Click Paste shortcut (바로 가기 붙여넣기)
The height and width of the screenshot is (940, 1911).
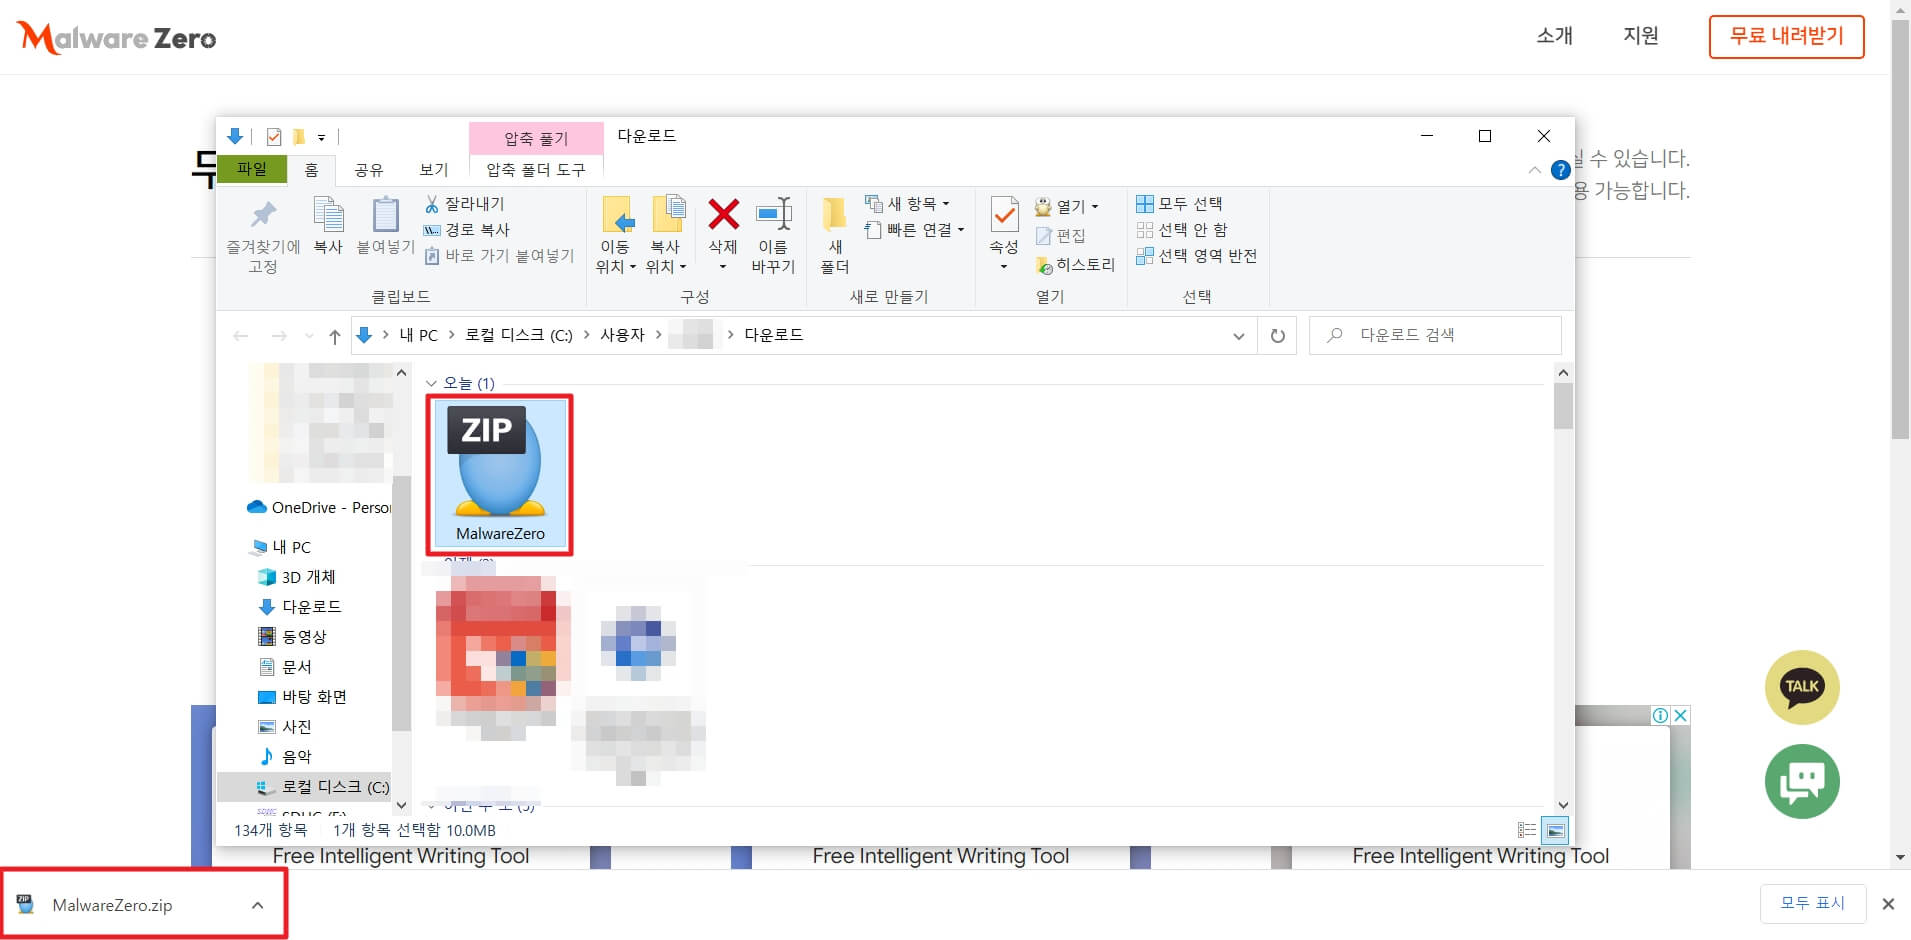499,256
